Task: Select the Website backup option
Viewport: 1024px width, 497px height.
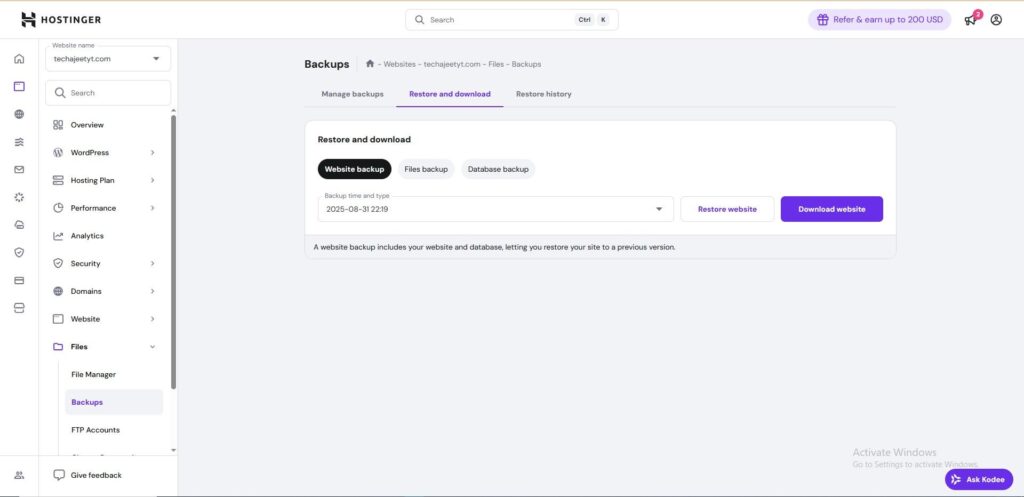Action: tap(354, 169)
